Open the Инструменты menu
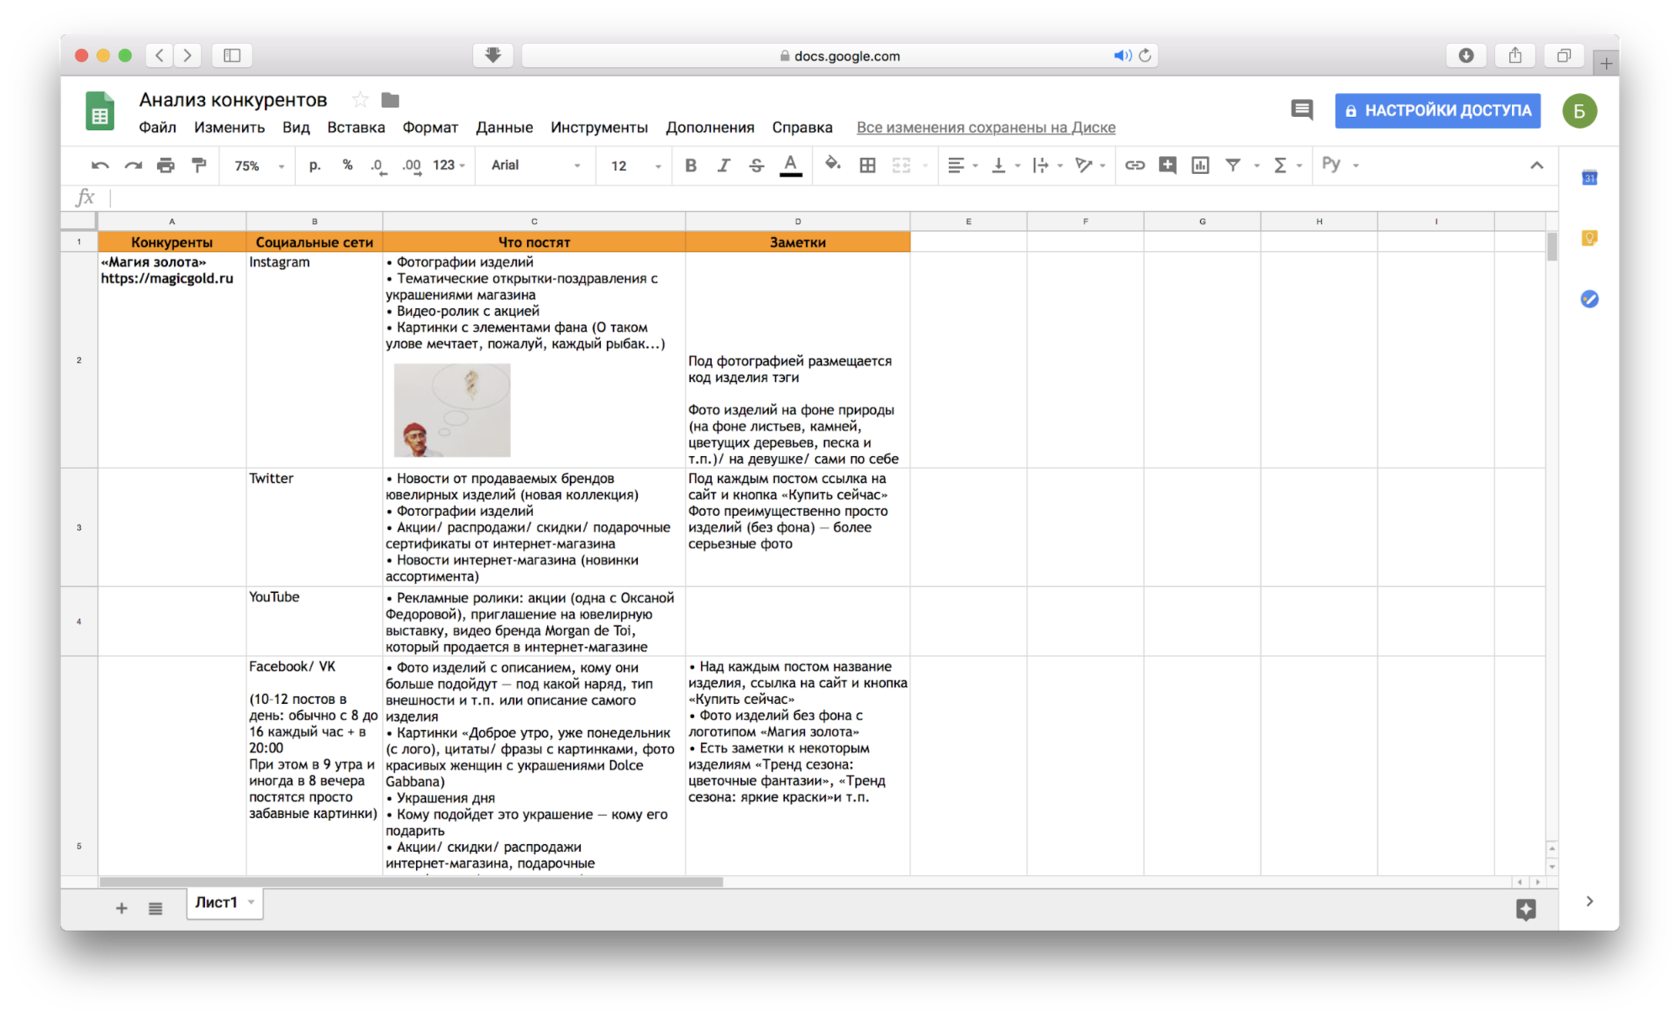The height and width of the screenshot is (1018, 1680). (x=599, y=128)
